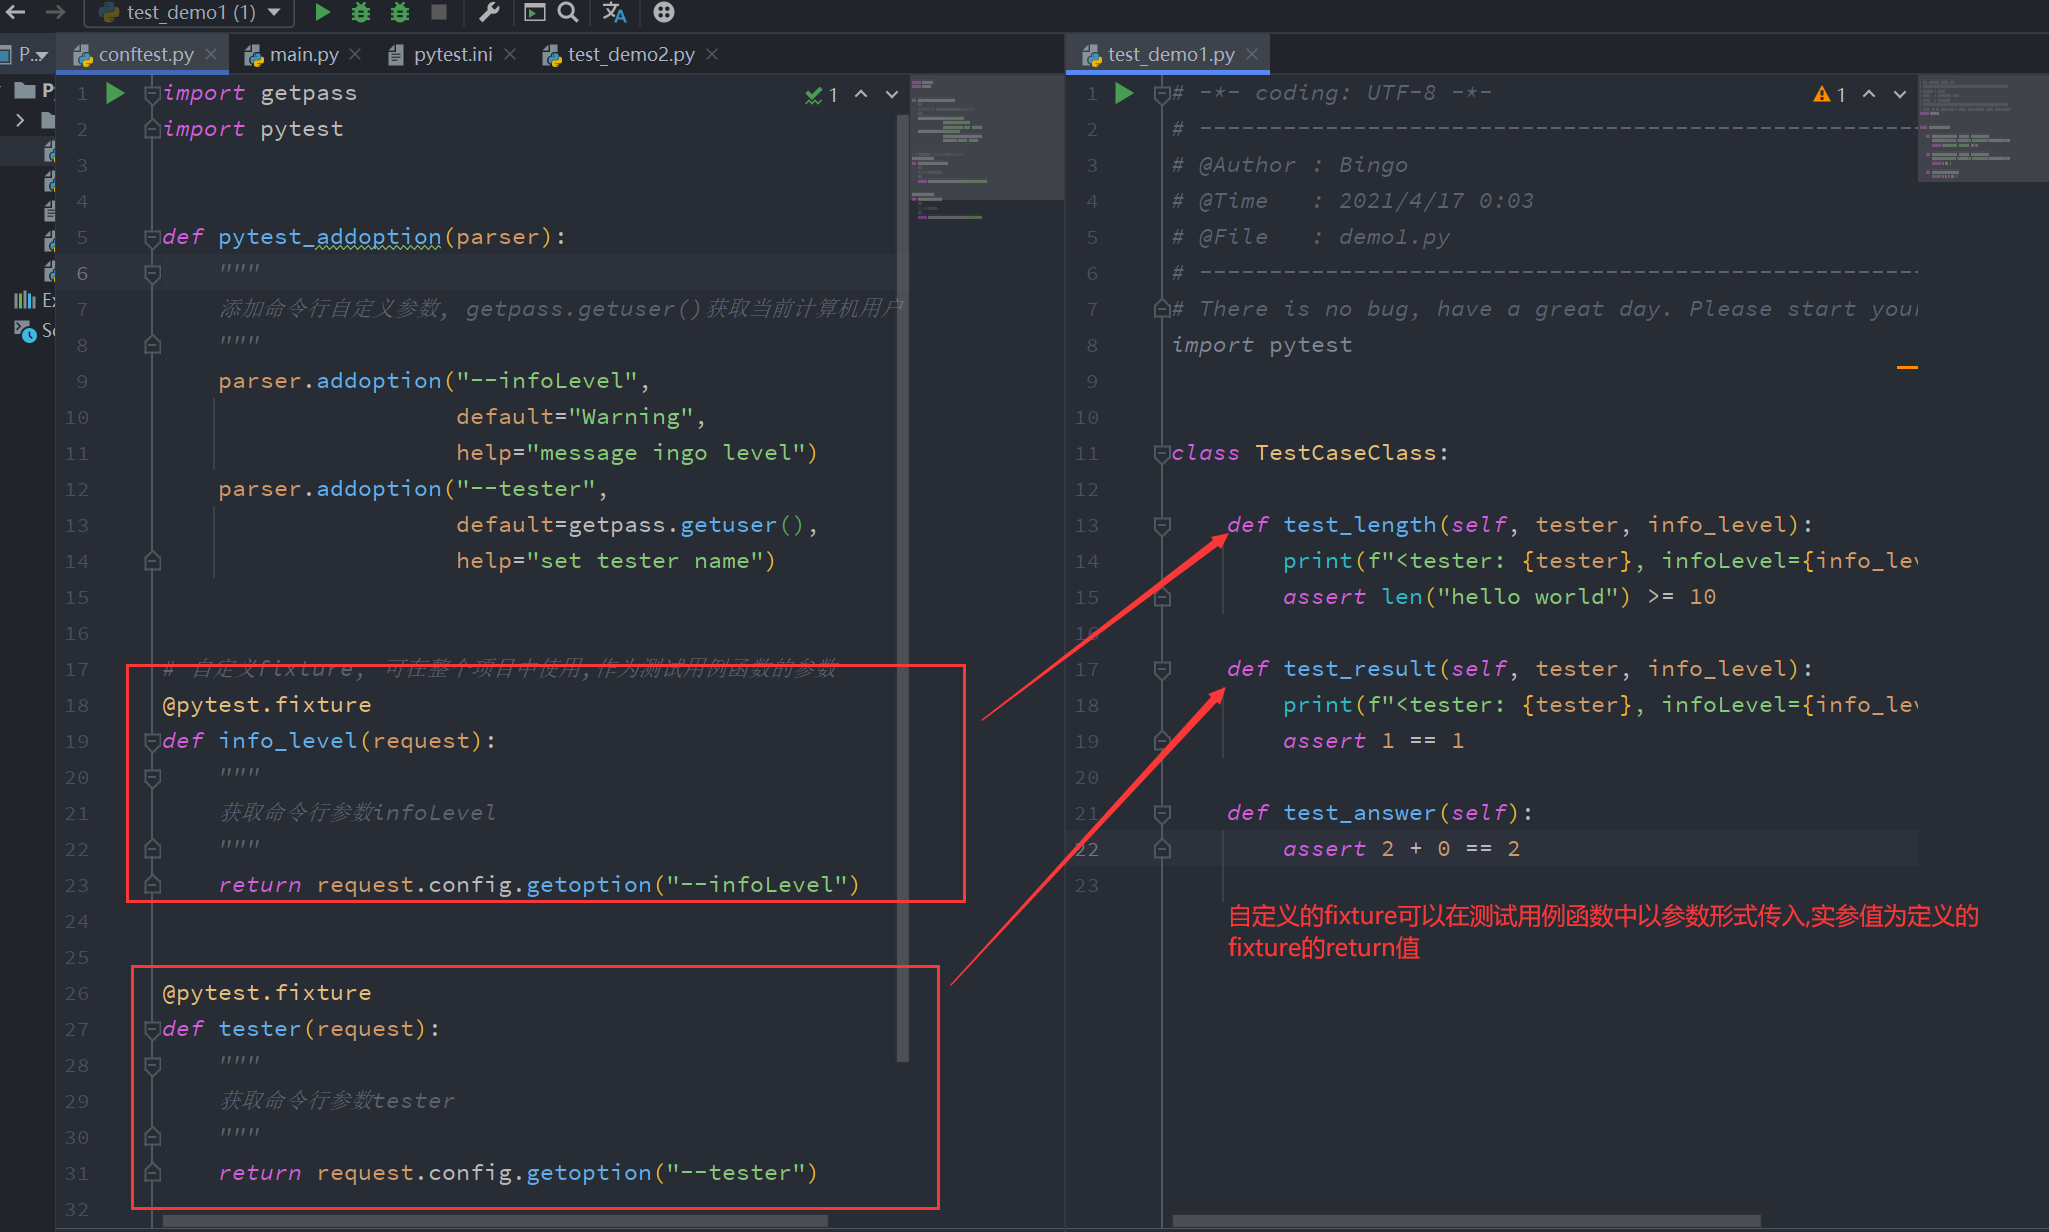
Task: Click the left editor horizontal scrollbar
Action: tap(495, 1220)
